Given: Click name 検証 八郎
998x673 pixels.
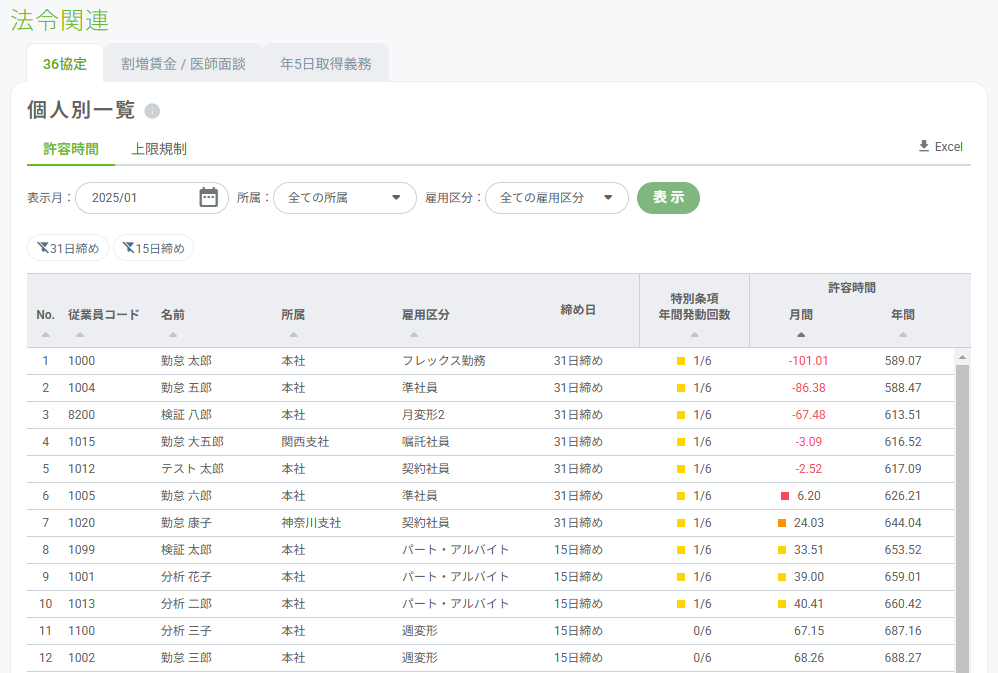Looking at the screenshot, I should pos(186,415).
